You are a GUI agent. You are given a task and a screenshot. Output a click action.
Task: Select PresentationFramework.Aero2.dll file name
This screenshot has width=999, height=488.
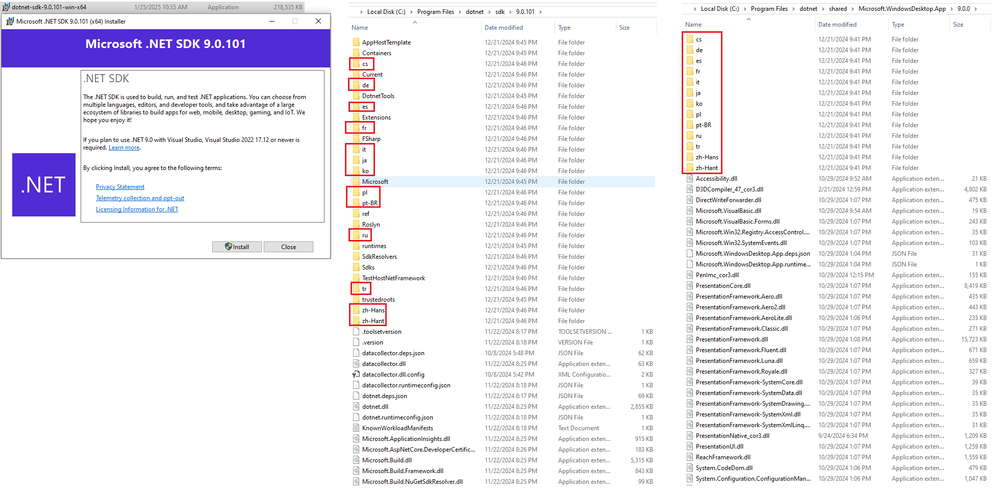[739, 307]
